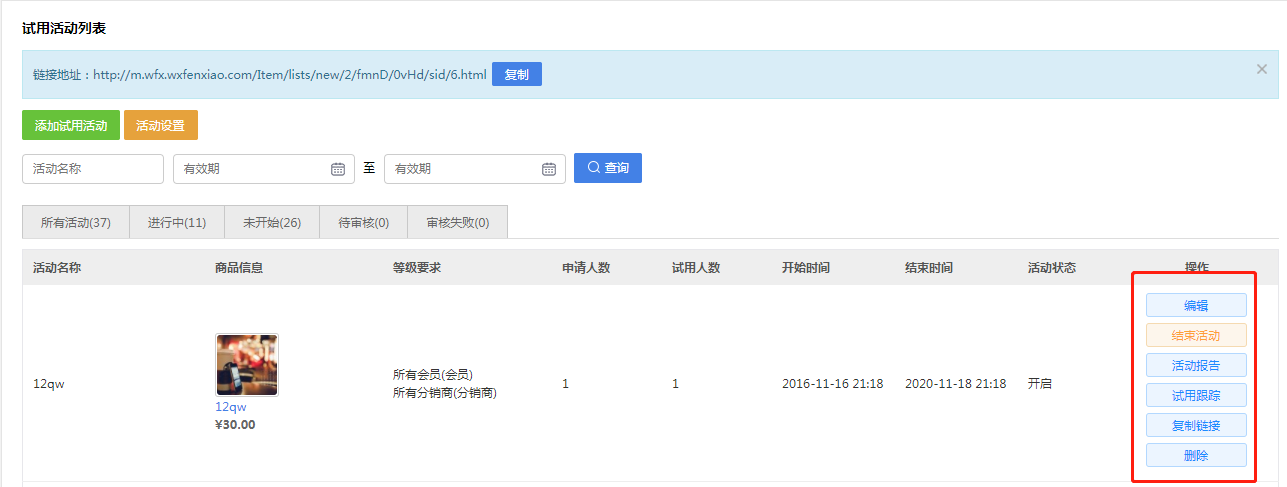The image size is (1287, 487).
Task: Click the calendar icon in start date field
Action: coord(338,169)
